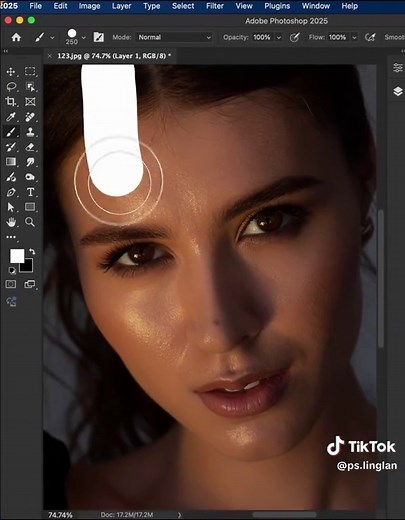Open the blending Mode dropdown
Image resolution: width=405 pixels, height=520 pixels.
point(174,37)
